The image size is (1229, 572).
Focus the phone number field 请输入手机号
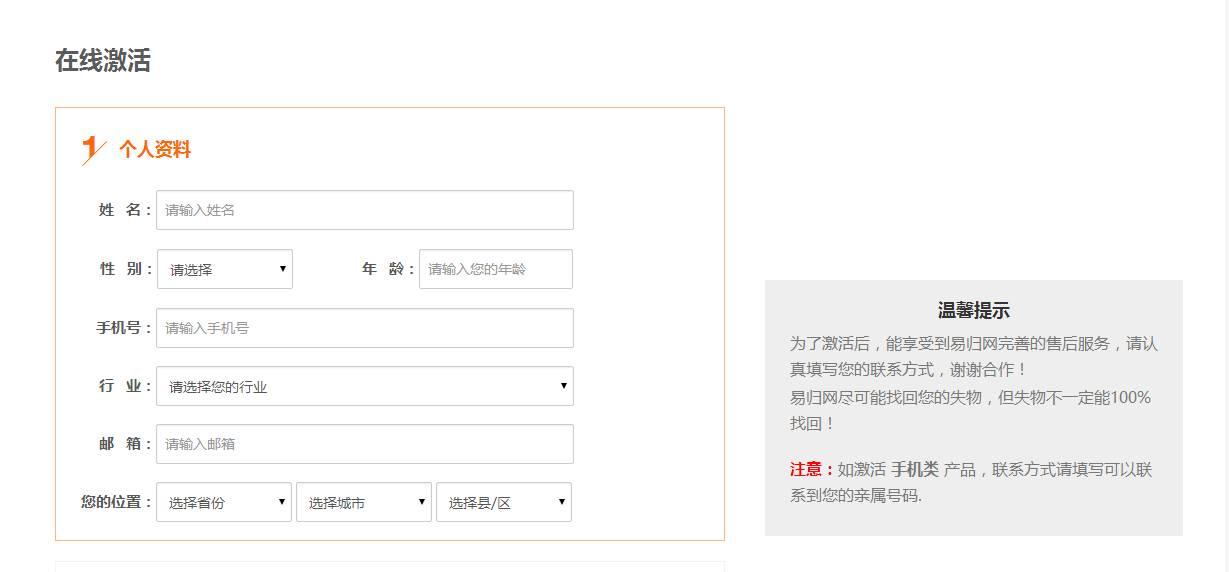(x=365, y=328)
